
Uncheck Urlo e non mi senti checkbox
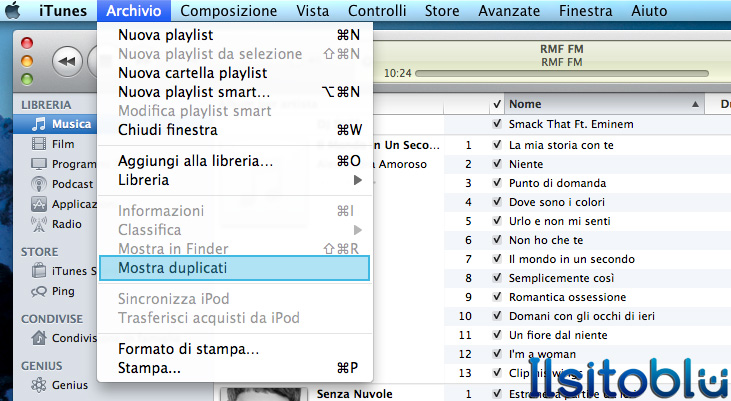[497, 221]
